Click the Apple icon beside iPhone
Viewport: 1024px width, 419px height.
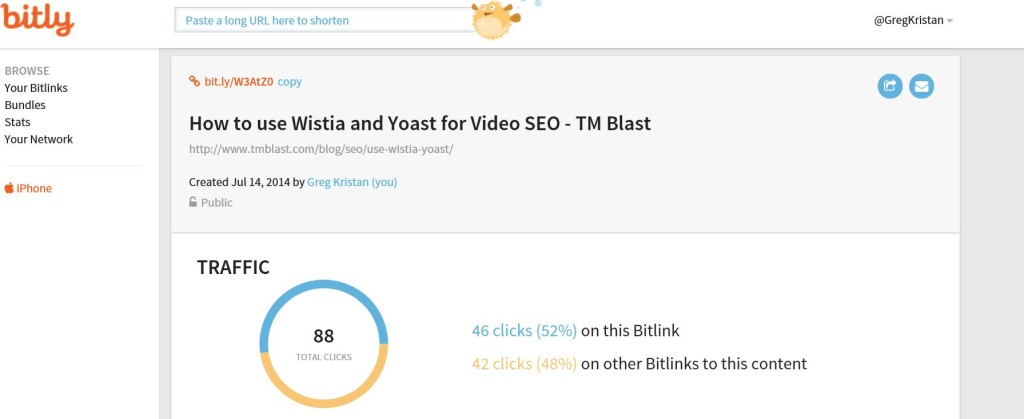click(9, 188)
